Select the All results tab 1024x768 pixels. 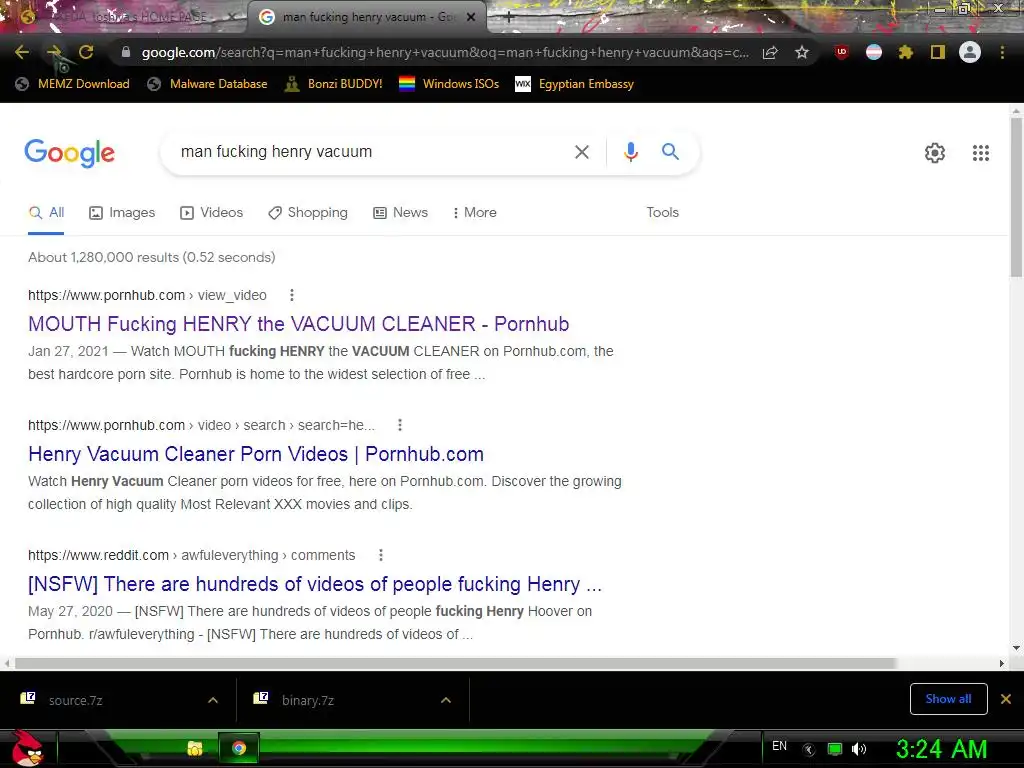click(x=46, y=213)
